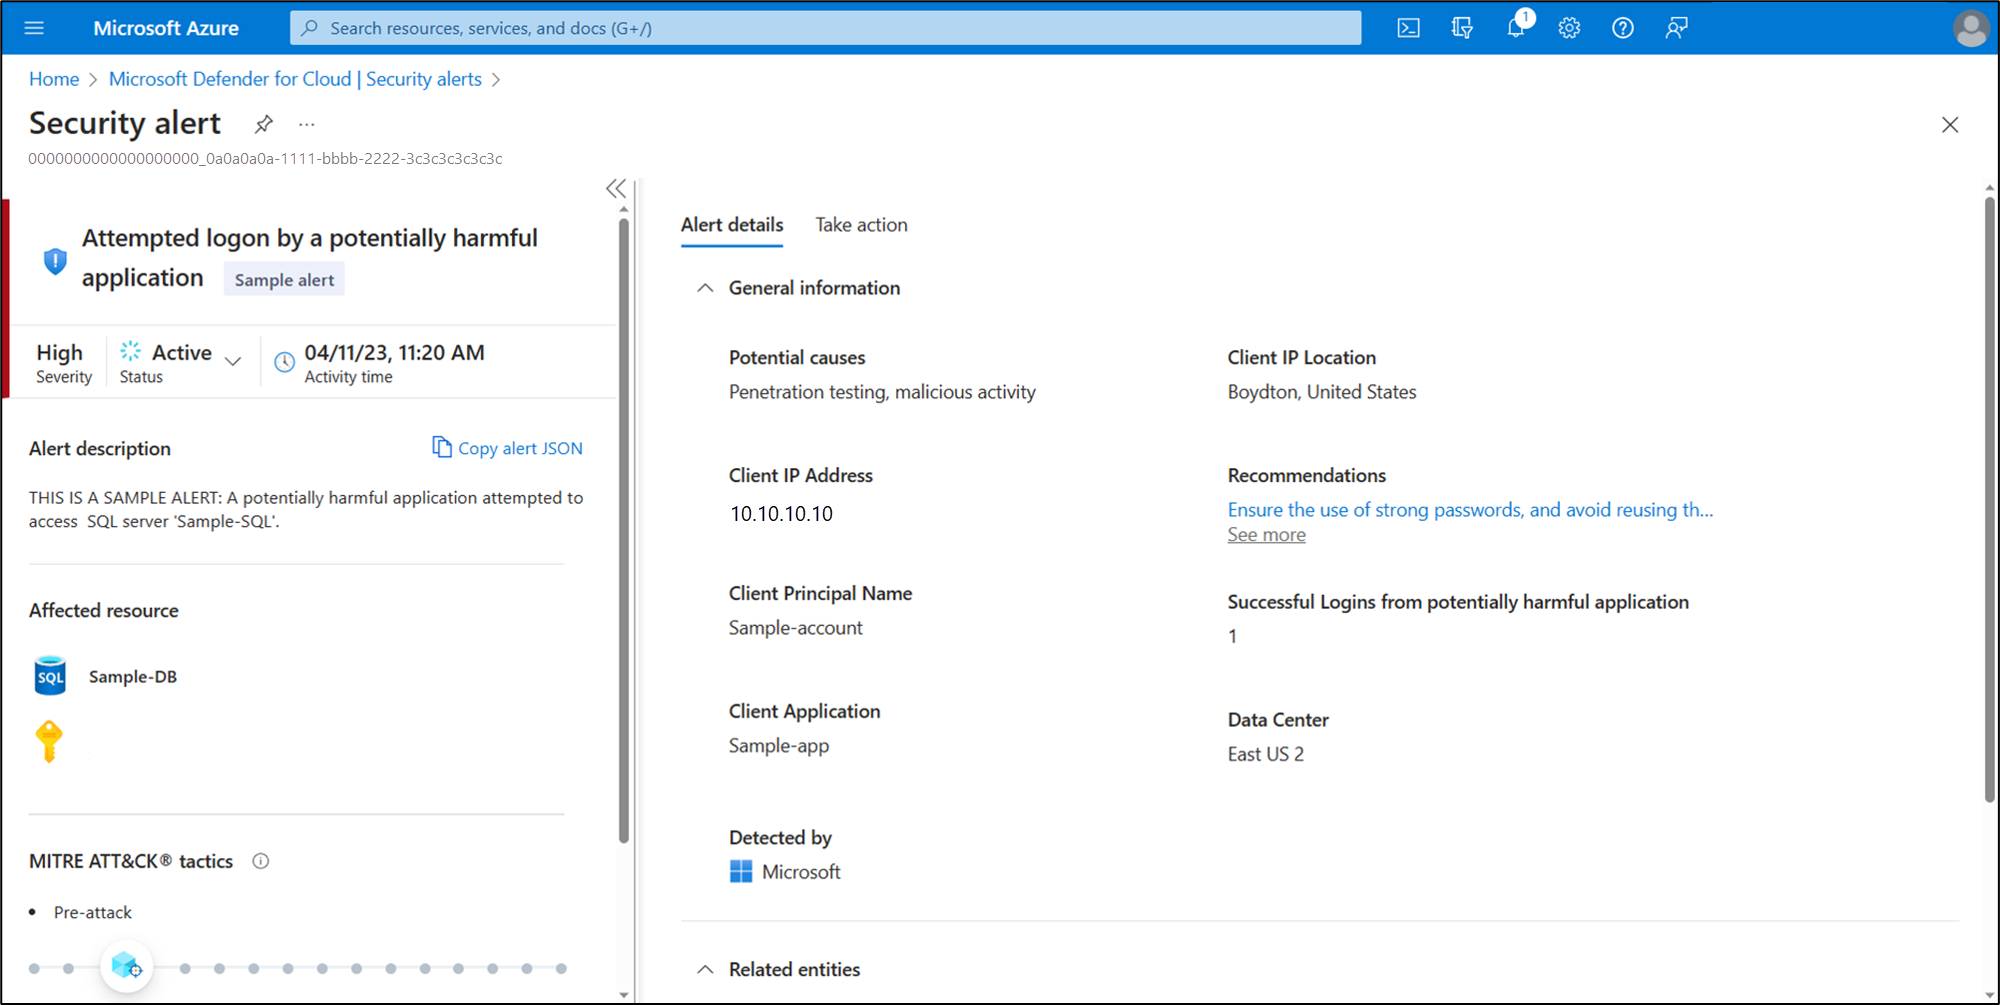
Task: Click the left panel vertical scrollbar
Action: point(624,530)
